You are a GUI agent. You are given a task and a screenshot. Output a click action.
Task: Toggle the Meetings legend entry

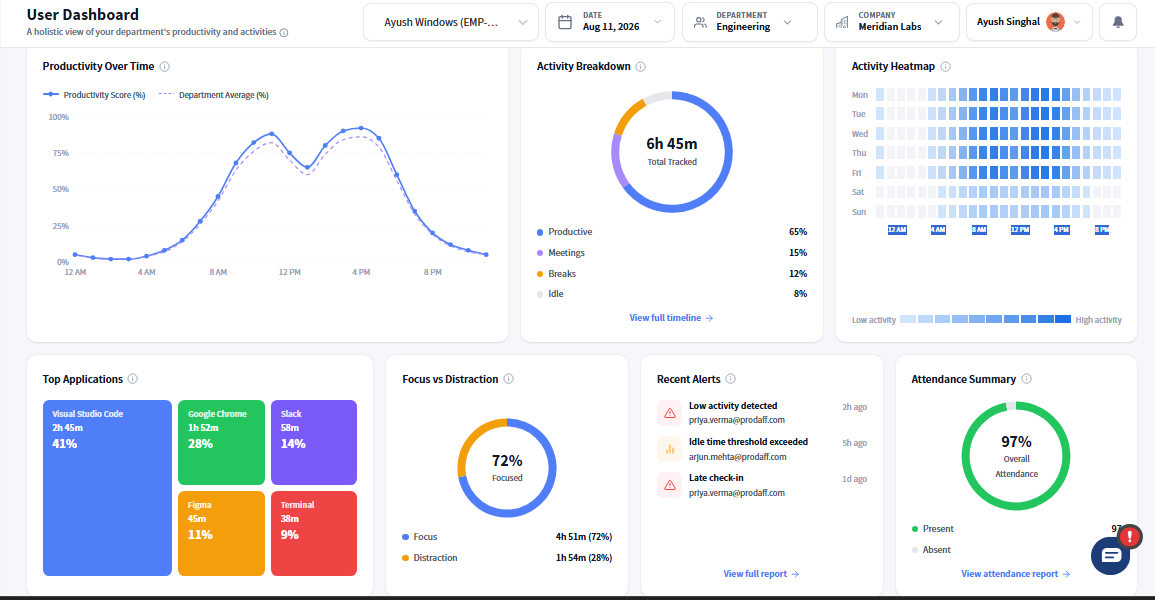click(x=561, y=253)
